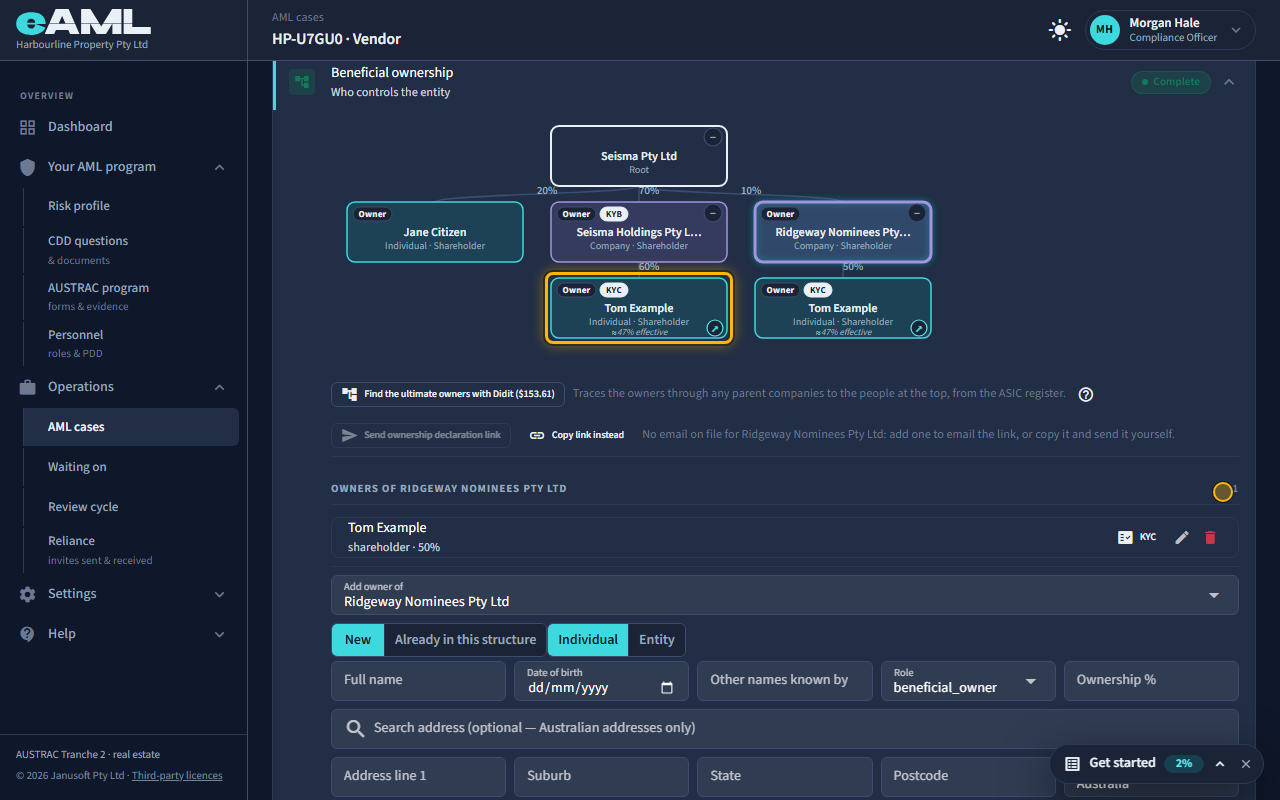Open the Morgan Hale account menu chevron
The image size is (1280, 800).
tap(1236, 30)
